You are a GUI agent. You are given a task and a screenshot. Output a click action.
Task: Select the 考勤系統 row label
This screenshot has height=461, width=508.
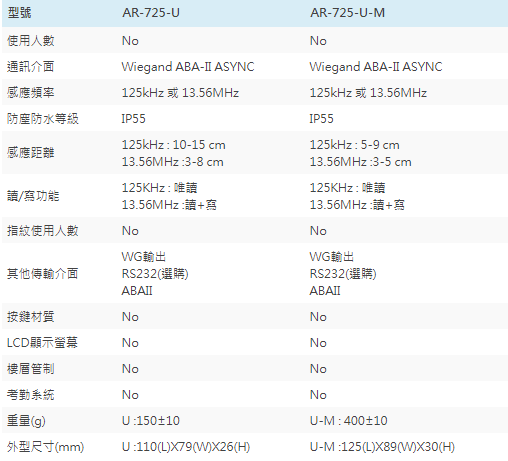point(31,395)
